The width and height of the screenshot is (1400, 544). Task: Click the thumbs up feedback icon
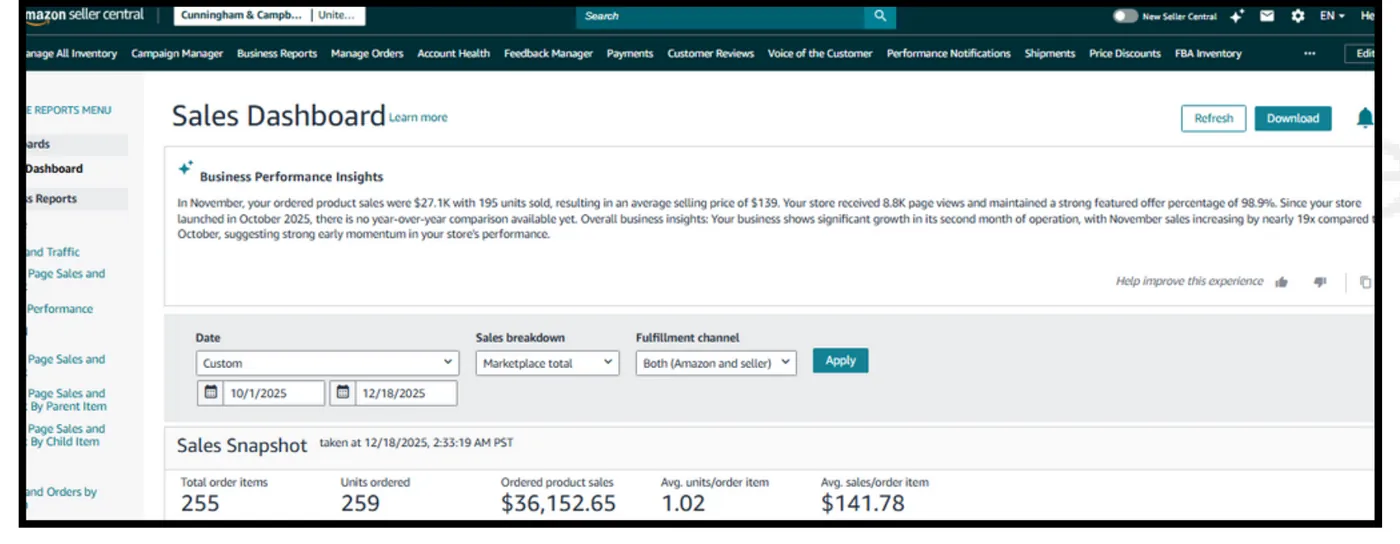pyautogui.click(x=1281, y=282)
